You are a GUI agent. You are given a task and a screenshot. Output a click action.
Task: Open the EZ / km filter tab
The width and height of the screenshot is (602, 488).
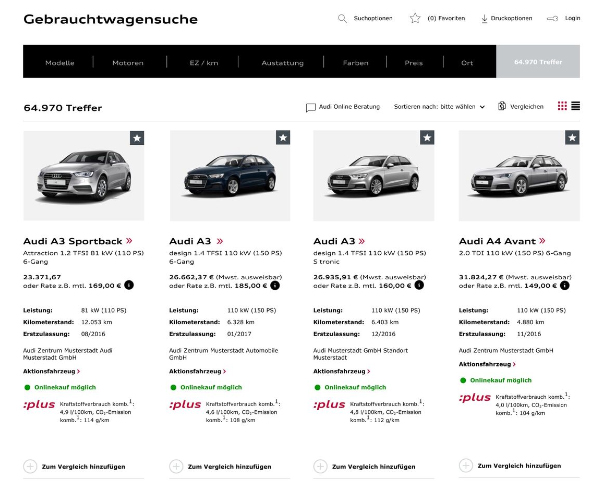pos(204,63)
